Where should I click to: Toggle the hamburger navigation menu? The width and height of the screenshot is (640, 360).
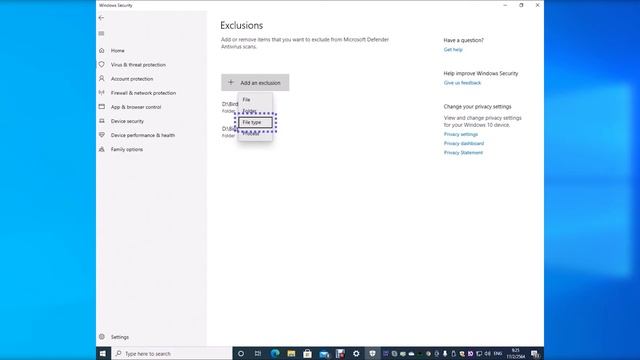point(101,33)
